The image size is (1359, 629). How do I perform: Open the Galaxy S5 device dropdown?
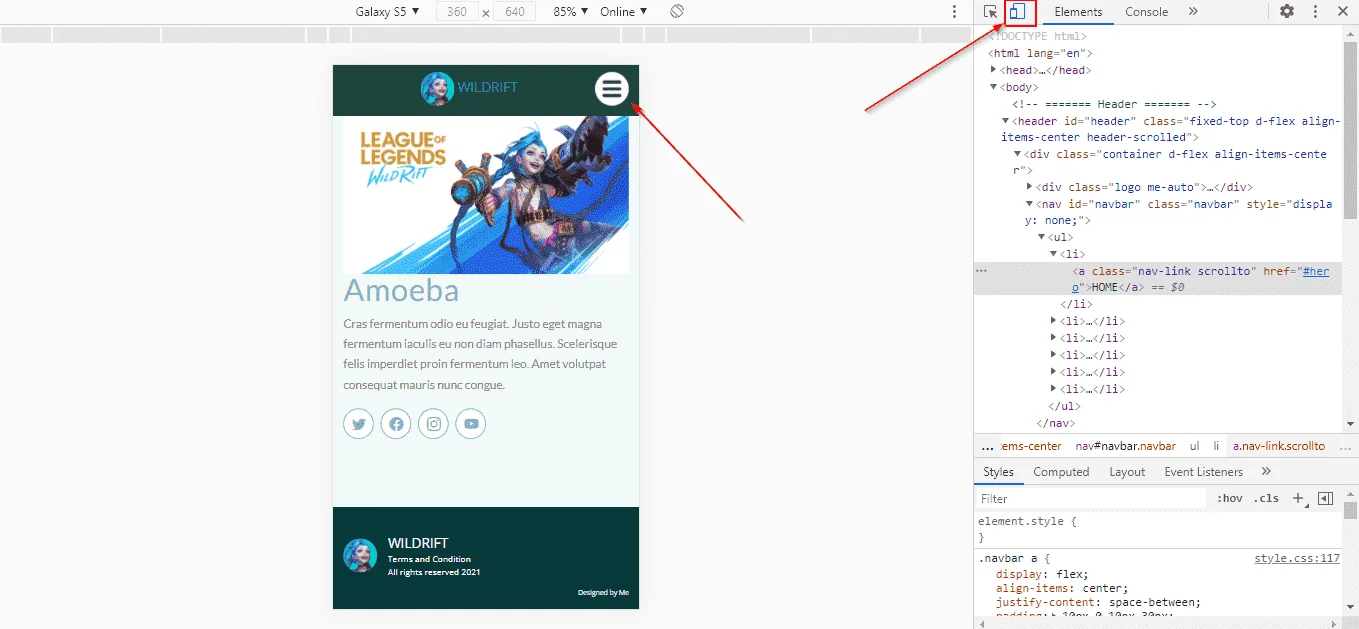click(387, 12)
